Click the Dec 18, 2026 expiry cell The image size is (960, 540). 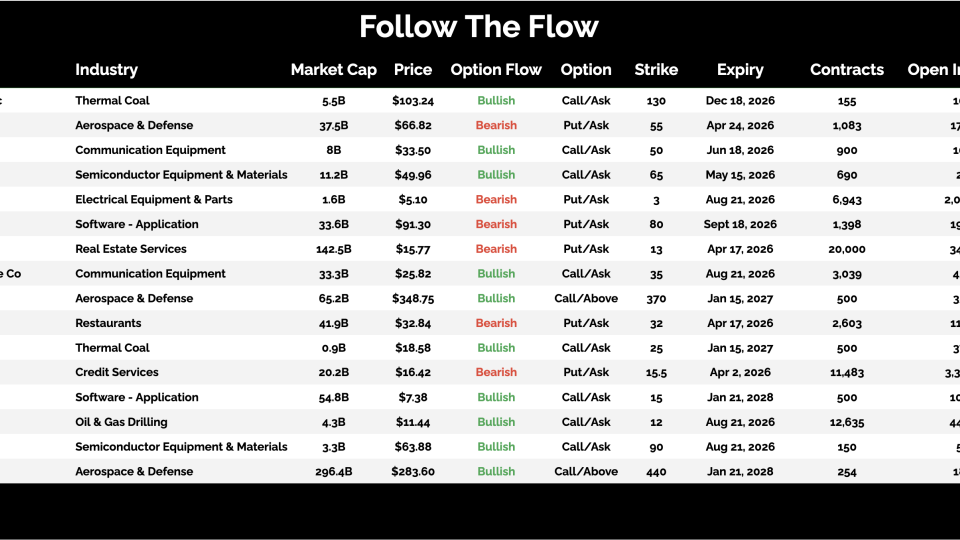(740, 101)
